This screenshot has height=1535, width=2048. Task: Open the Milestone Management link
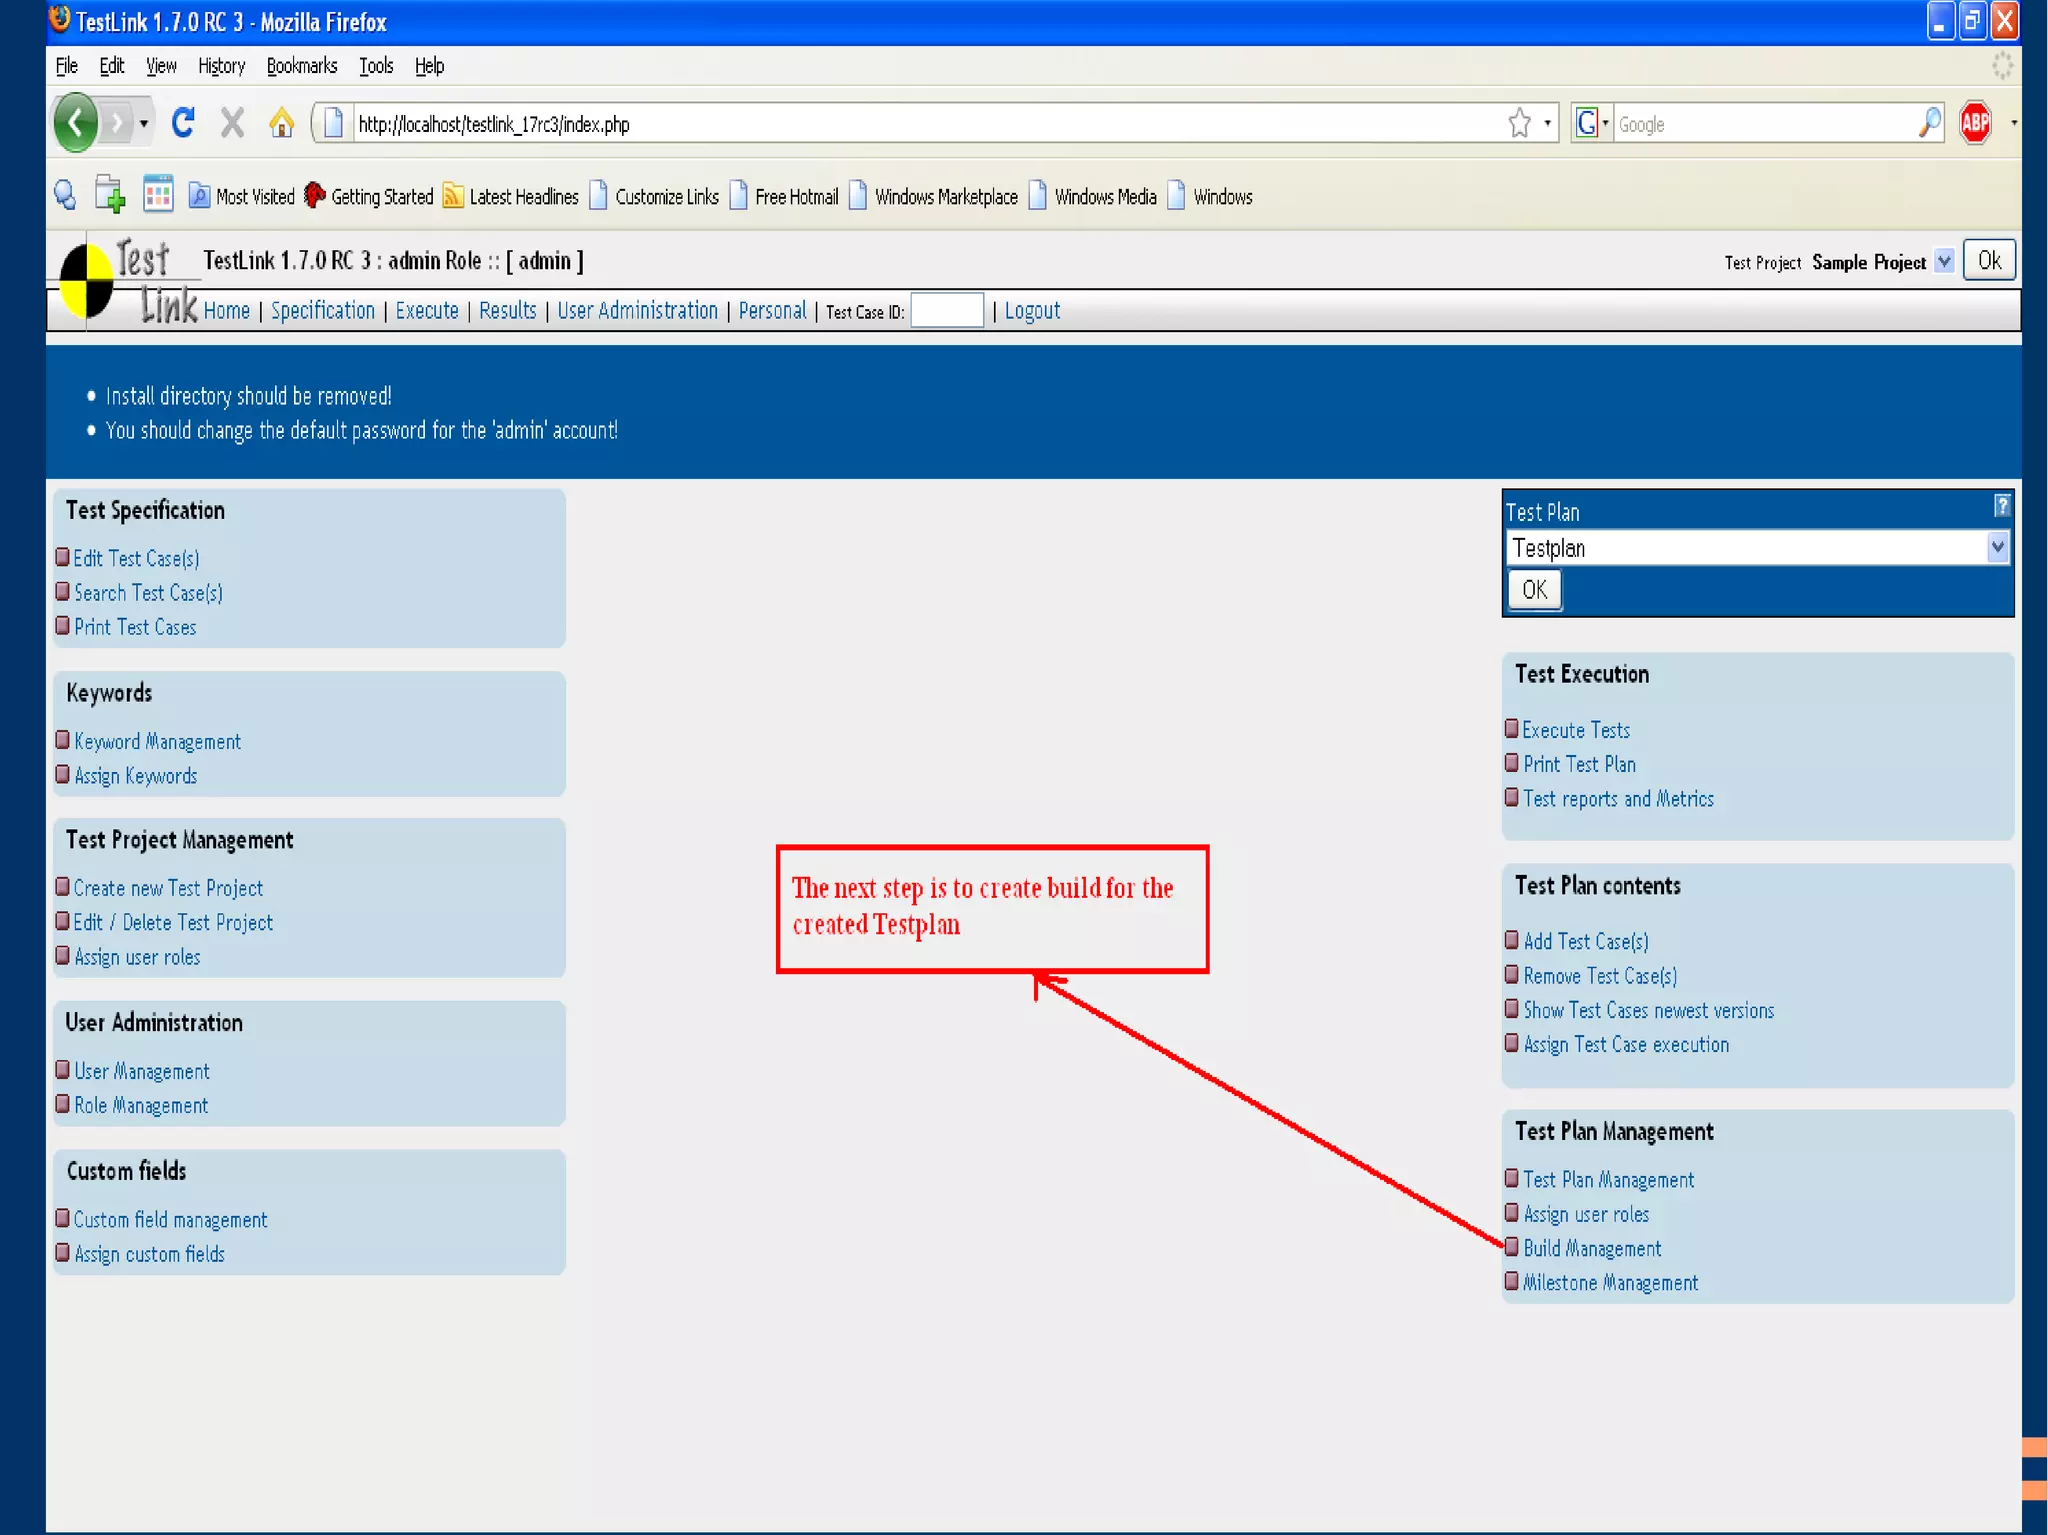[1610, 1282]
